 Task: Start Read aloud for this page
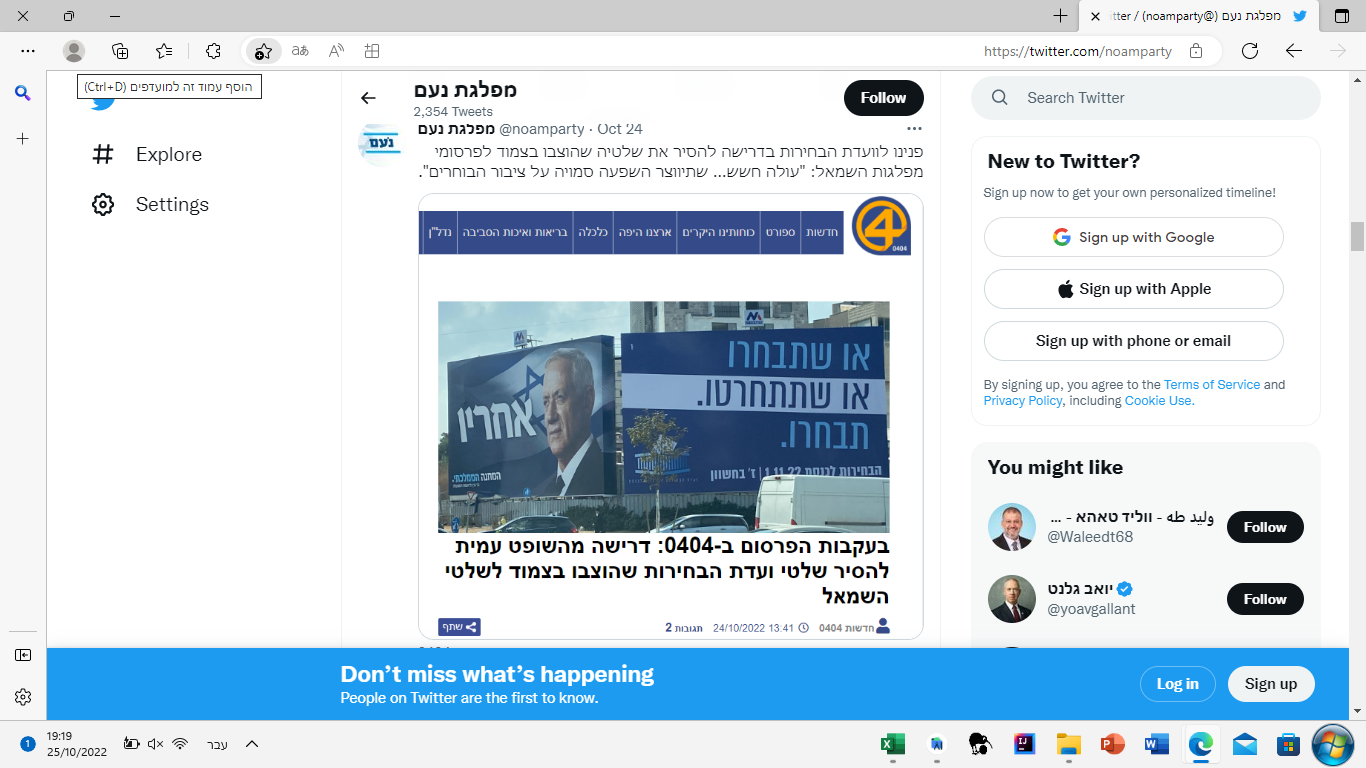tap(336, 51)
